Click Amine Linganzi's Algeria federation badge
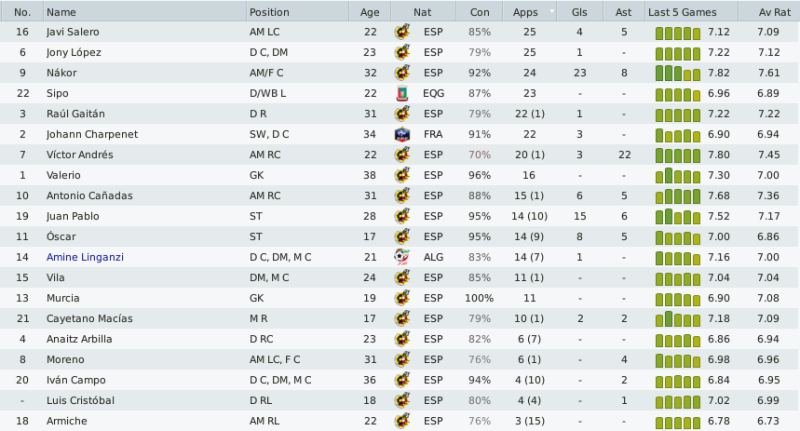 point(402,257)
